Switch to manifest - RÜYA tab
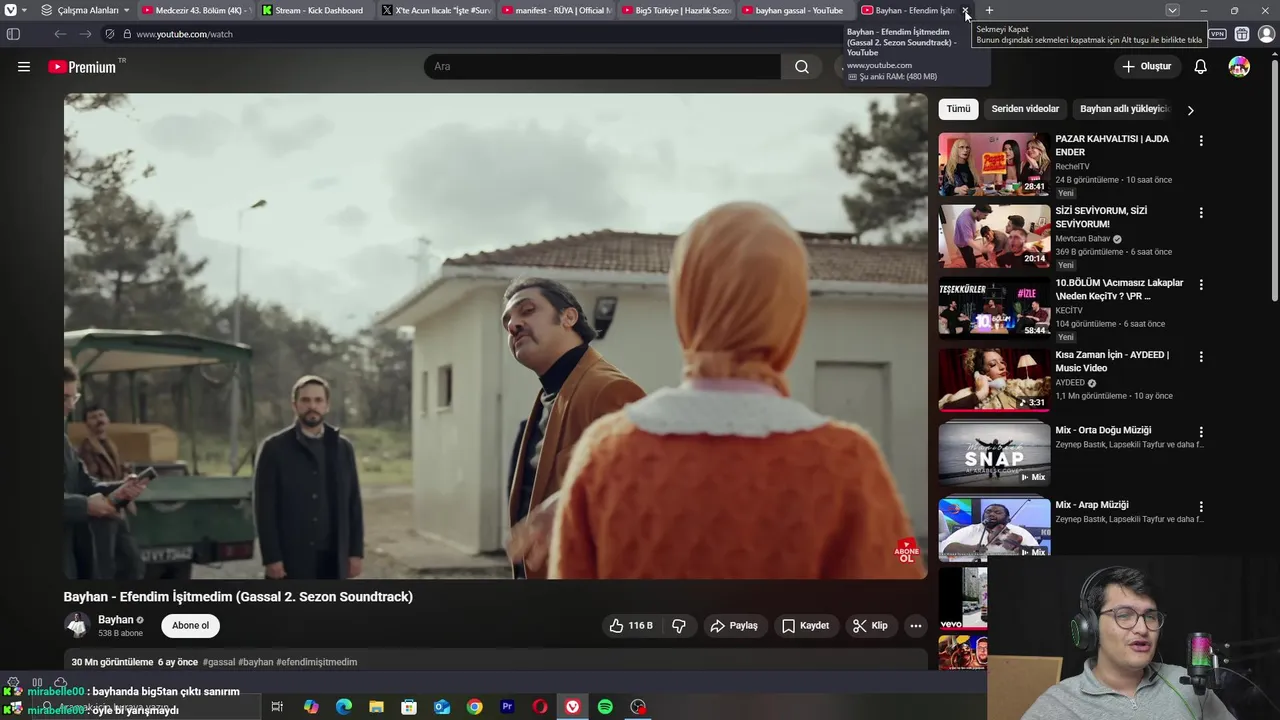1280x720 pixels. coord(554,10)
